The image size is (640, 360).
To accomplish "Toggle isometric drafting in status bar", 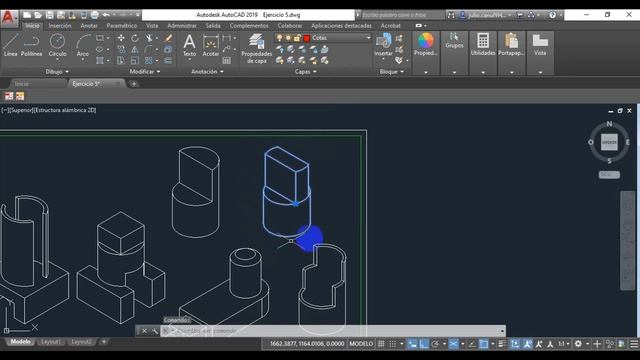I will click(x=453, y=344).
